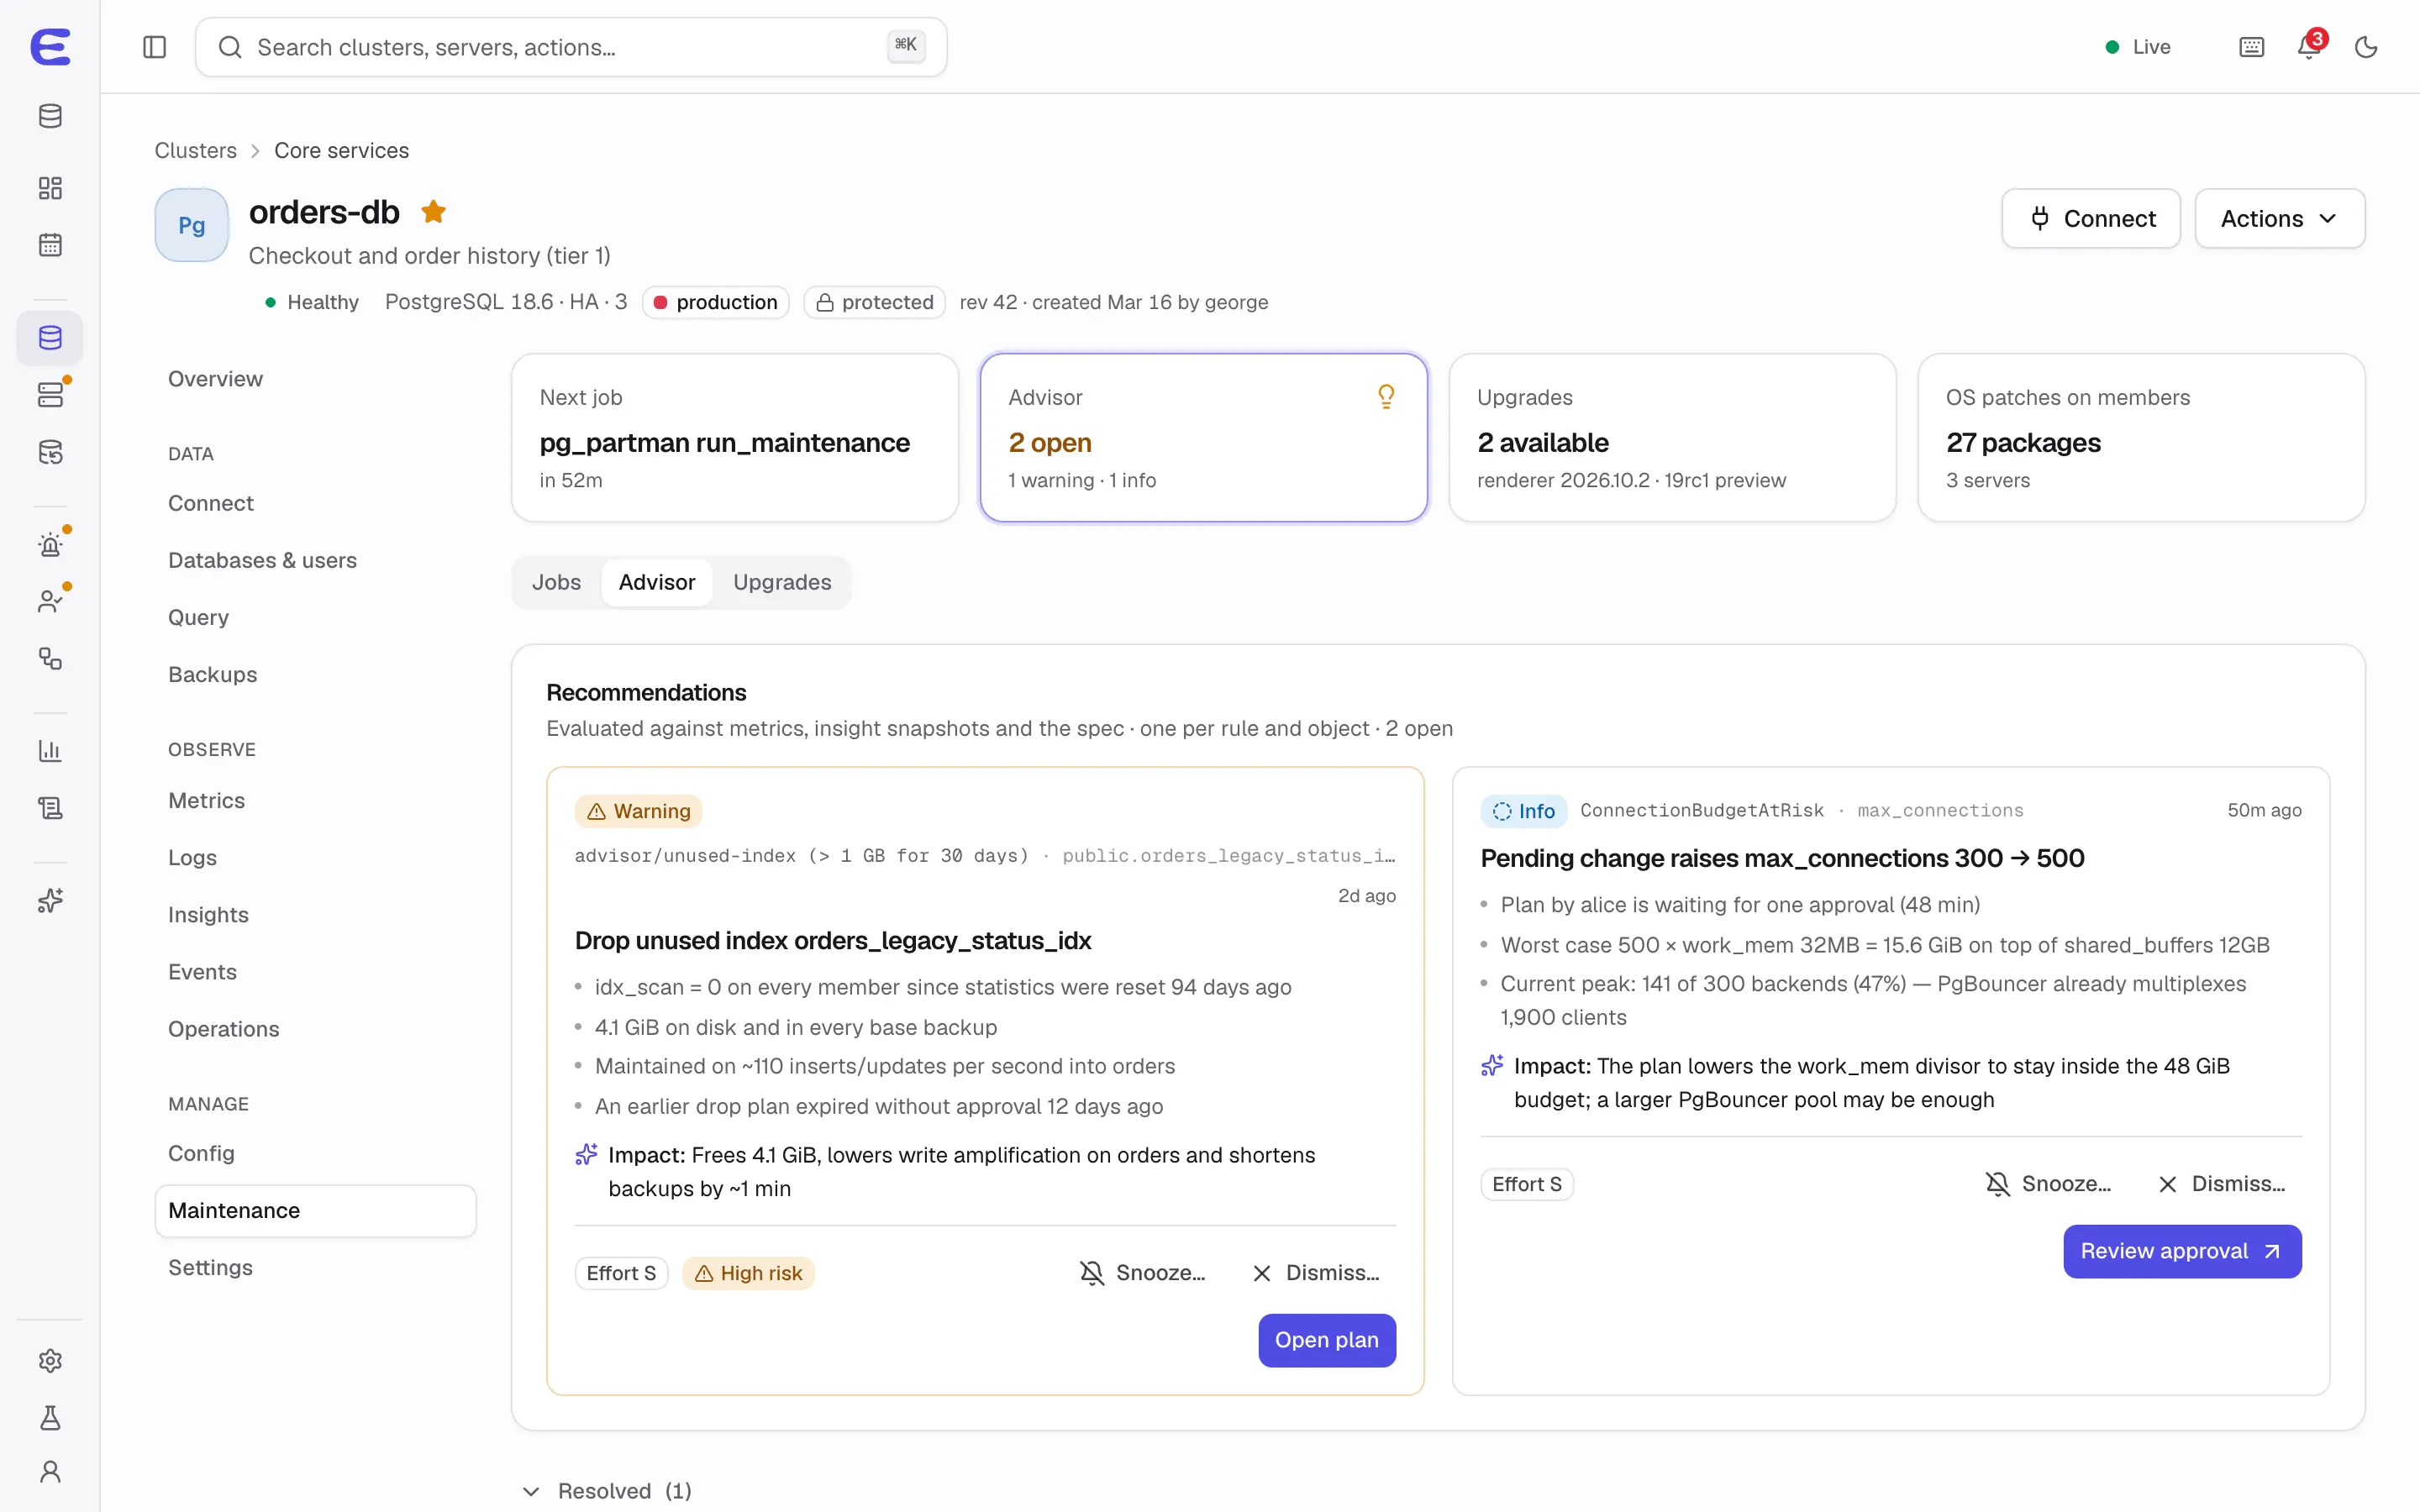This screenshot has height=1512, width=2420.
Task: Open the user profile icon
Action: coord(50,1472)
